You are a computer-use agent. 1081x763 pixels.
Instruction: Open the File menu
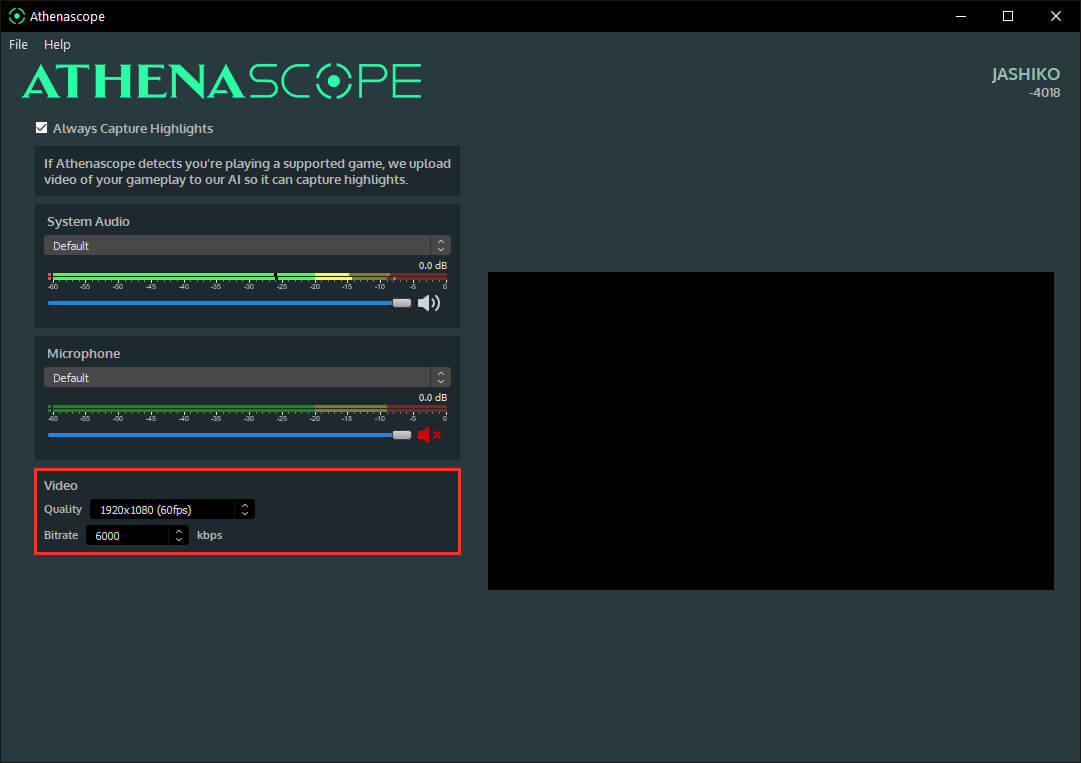pos(18,44)
